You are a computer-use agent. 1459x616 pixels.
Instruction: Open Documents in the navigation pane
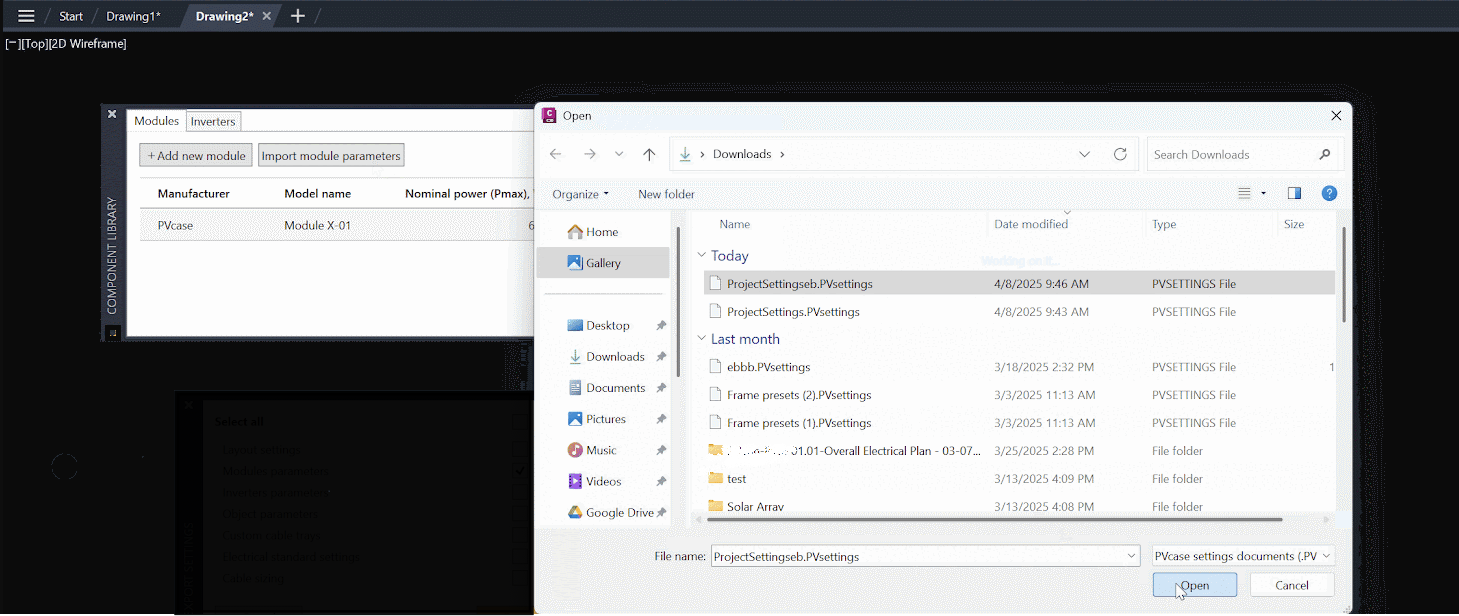click(x=615, y=387)
